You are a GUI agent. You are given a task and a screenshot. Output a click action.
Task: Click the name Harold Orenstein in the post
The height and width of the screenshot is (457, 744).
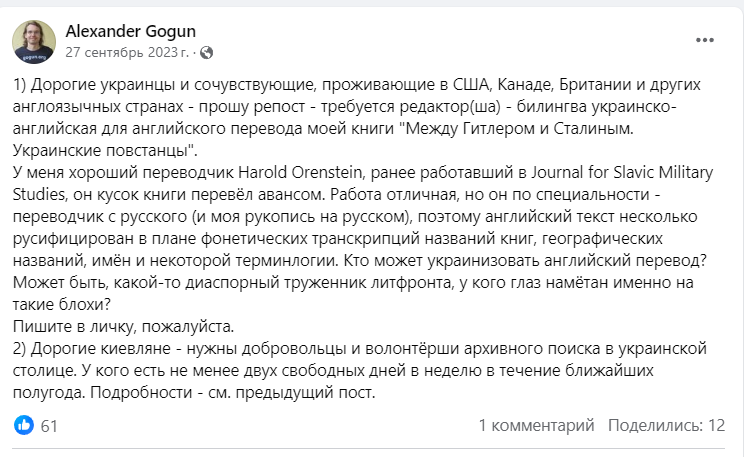[x=300, y=172]
